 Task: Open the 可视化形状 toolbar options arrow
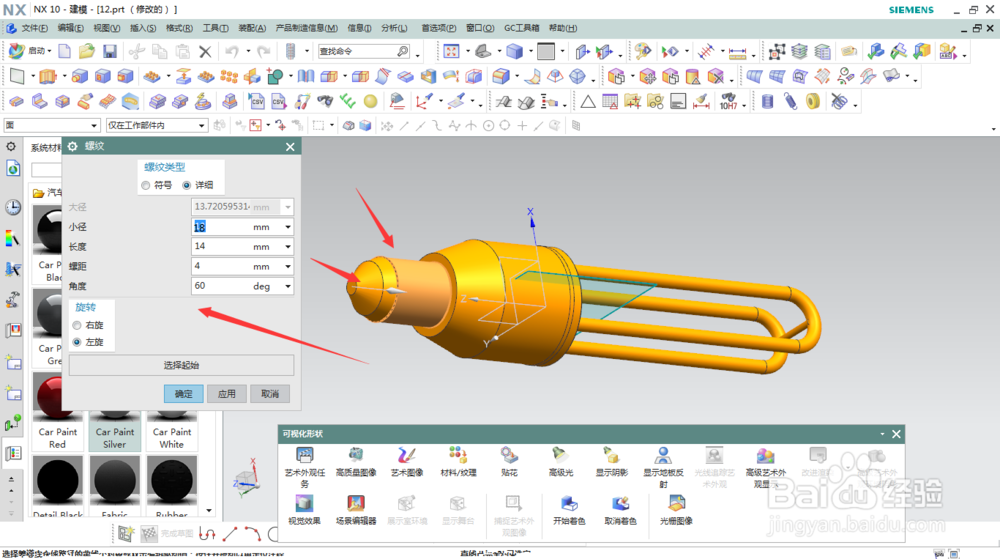tap(882, 434)
